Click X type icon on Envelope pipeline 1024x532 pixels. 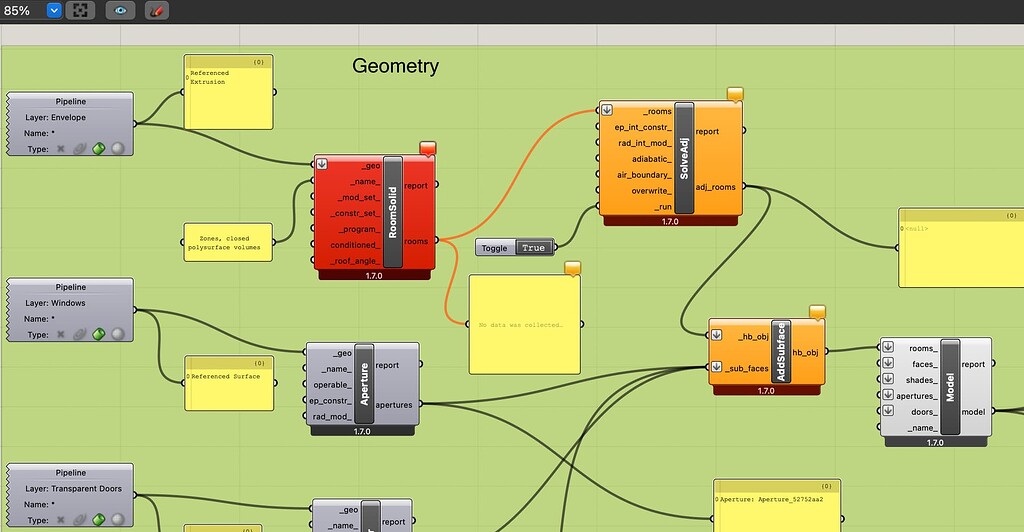[x=61, y=149]
